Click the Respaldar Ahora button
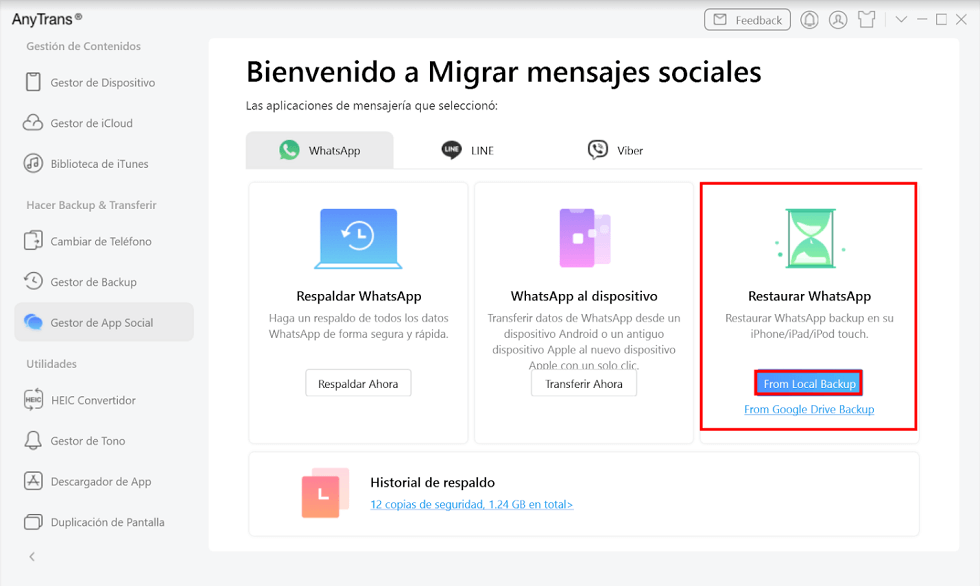Image resolution: width=980 pixels, height=586 pixels. (x=358, y=384)
